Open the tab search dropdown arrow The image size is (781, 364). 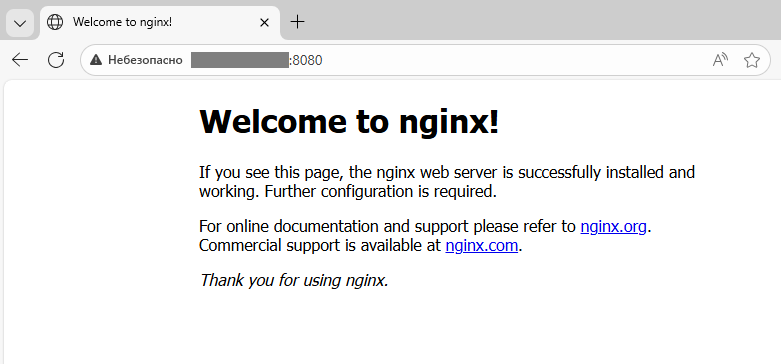[x=20, y=23]
